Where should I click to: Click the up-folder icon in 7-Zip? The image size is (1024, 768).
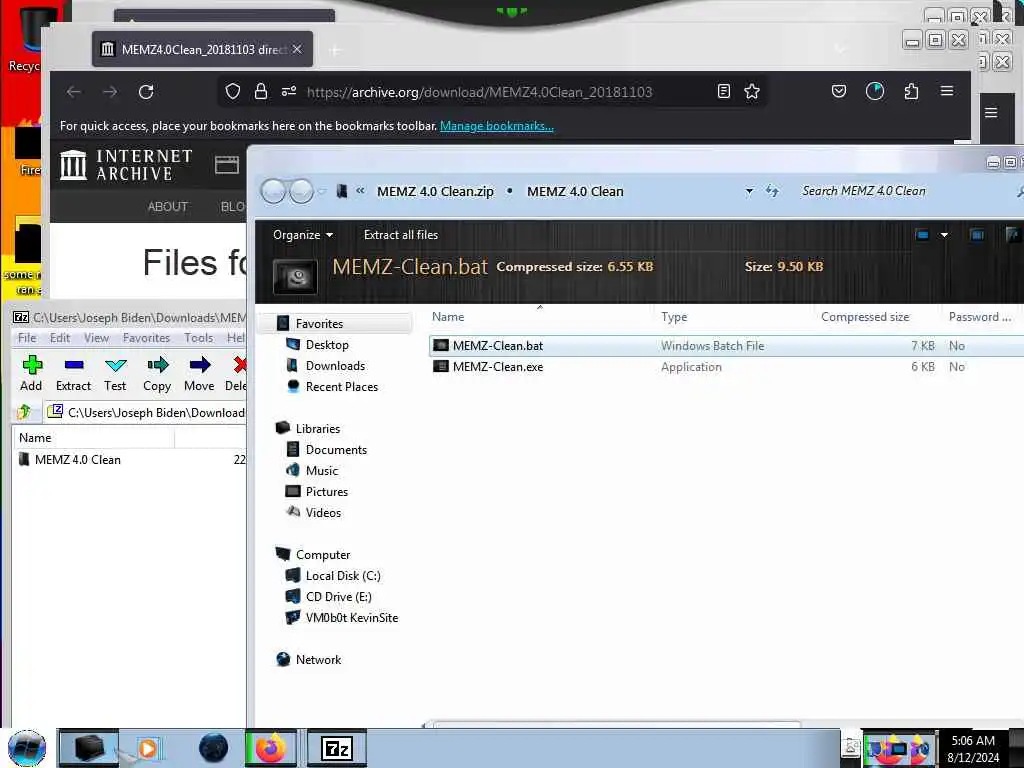24,412
